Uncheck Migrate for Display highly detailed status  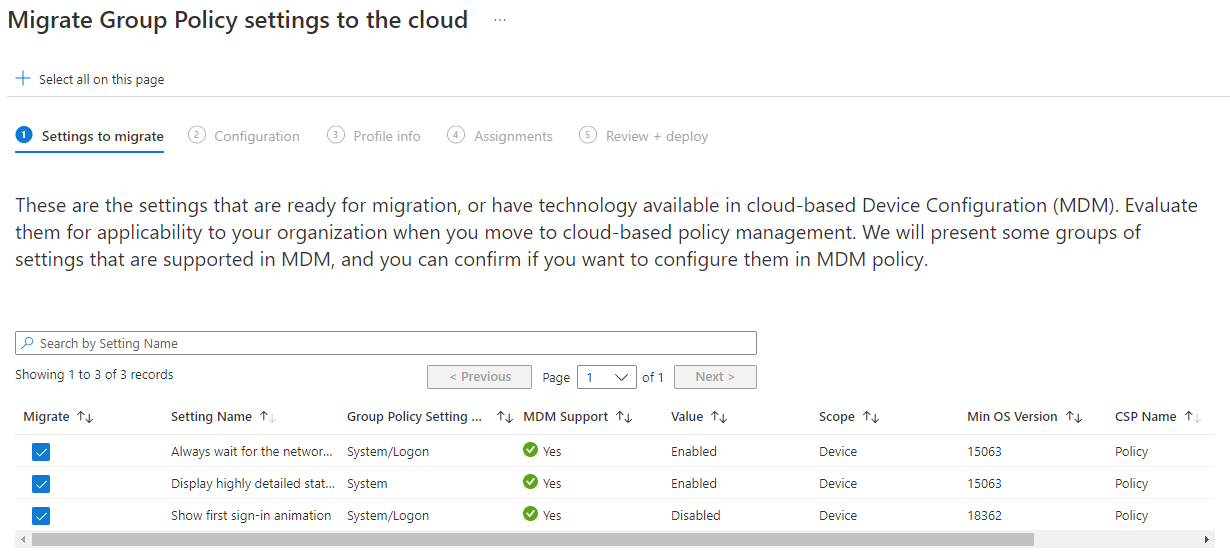pyautogui.click(x=41, y=484)
